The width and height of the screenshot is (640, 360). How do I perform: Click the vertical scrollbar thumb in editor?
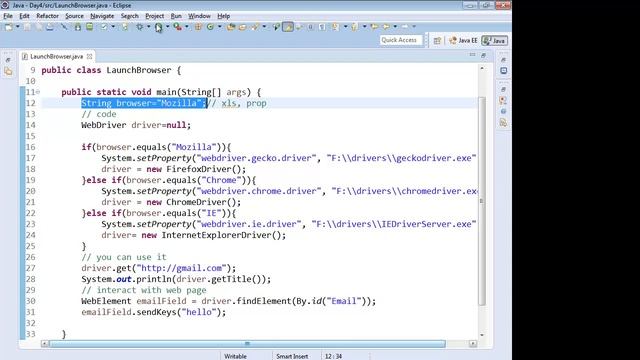[482, 201]
